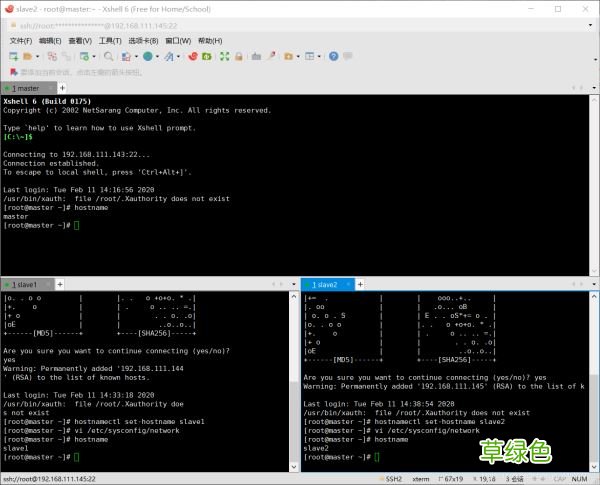Open the 工具(T) menu
This screenshot has width=600, height=485.
tap(110, 41)
